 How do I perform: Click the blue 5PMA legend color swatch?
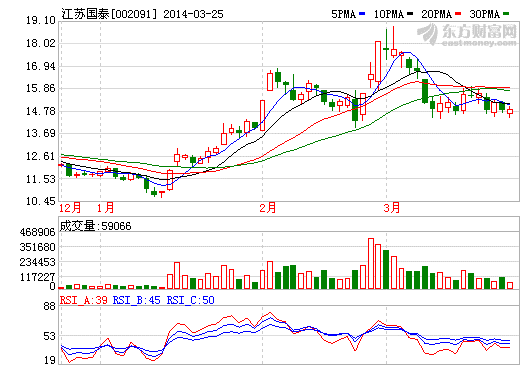click(362, 14)
